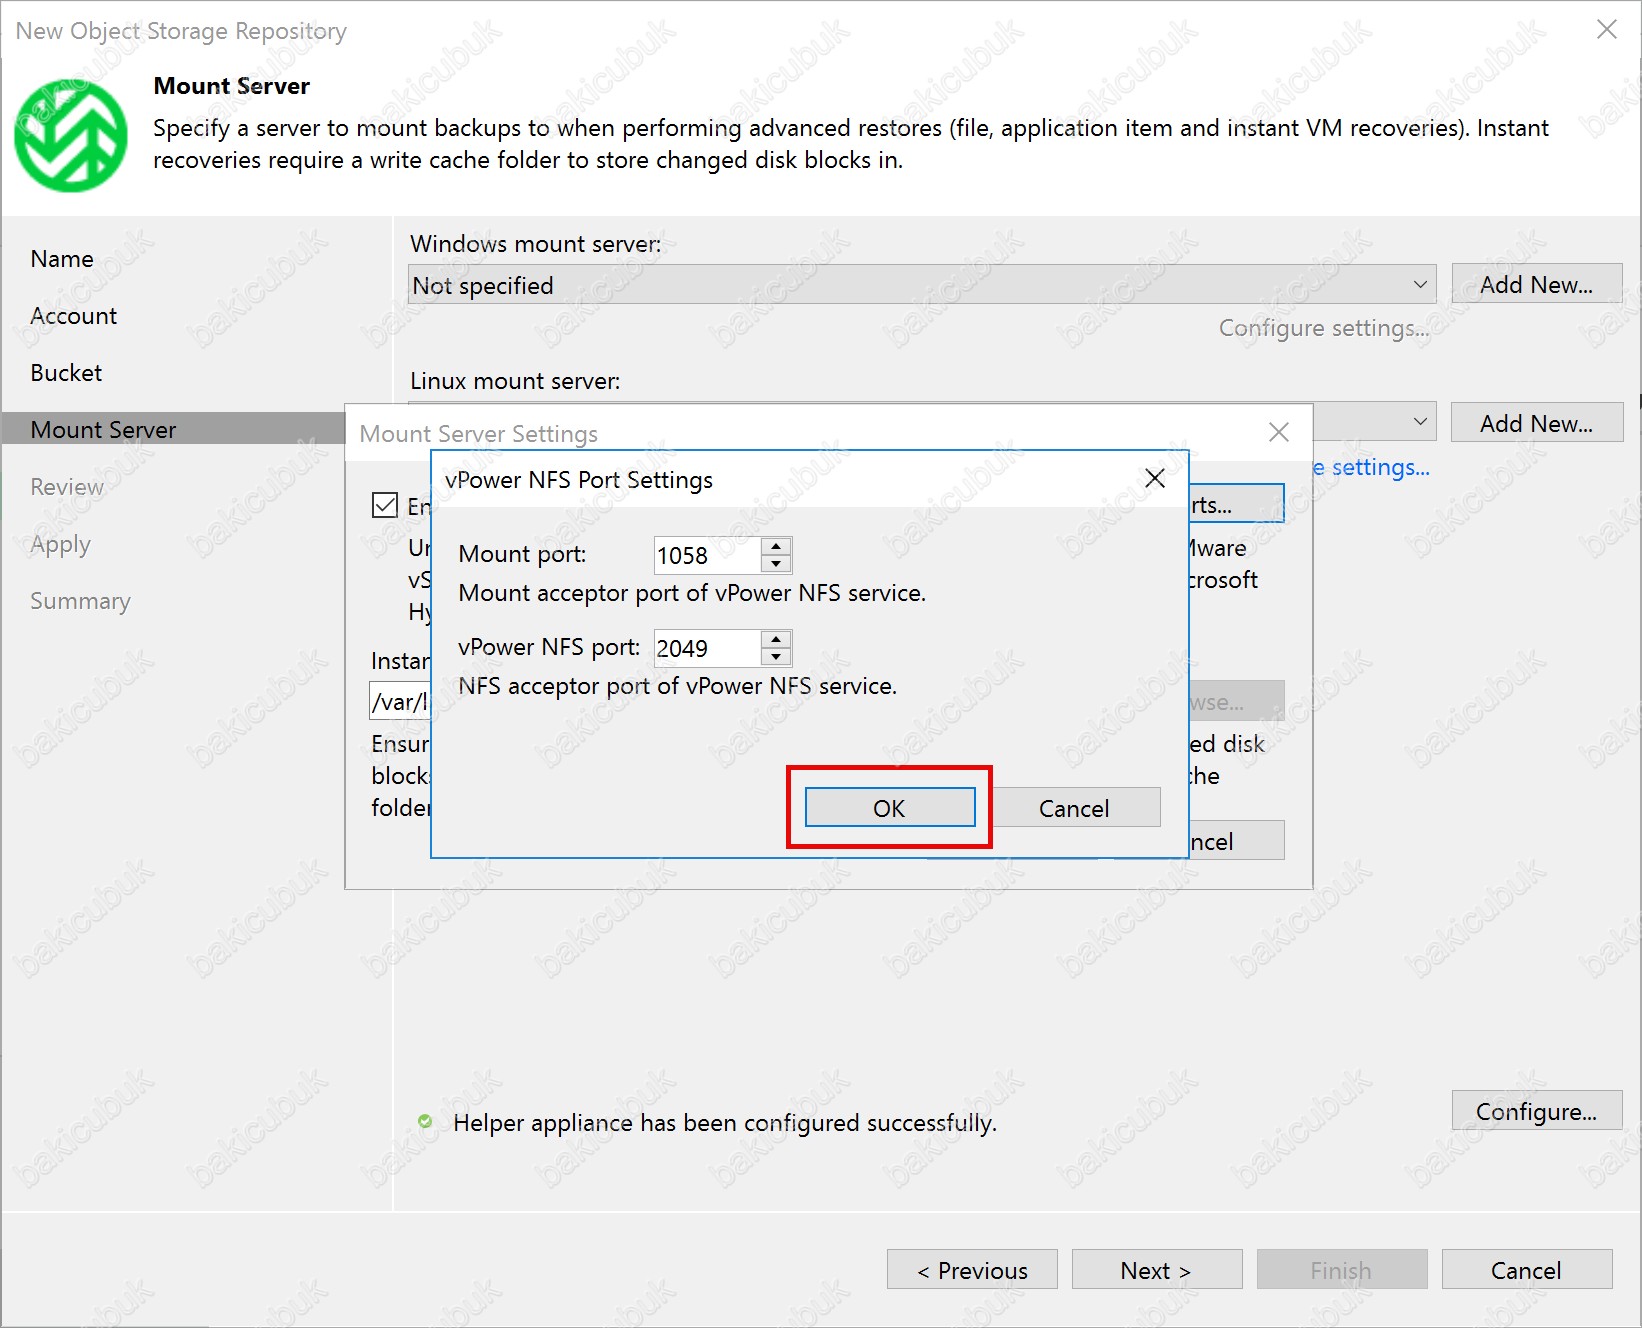The width and height of the screenshot is (1642, 1328).
Task: Increase vPower NFS port with up arrow
Action: pos(776,639)
